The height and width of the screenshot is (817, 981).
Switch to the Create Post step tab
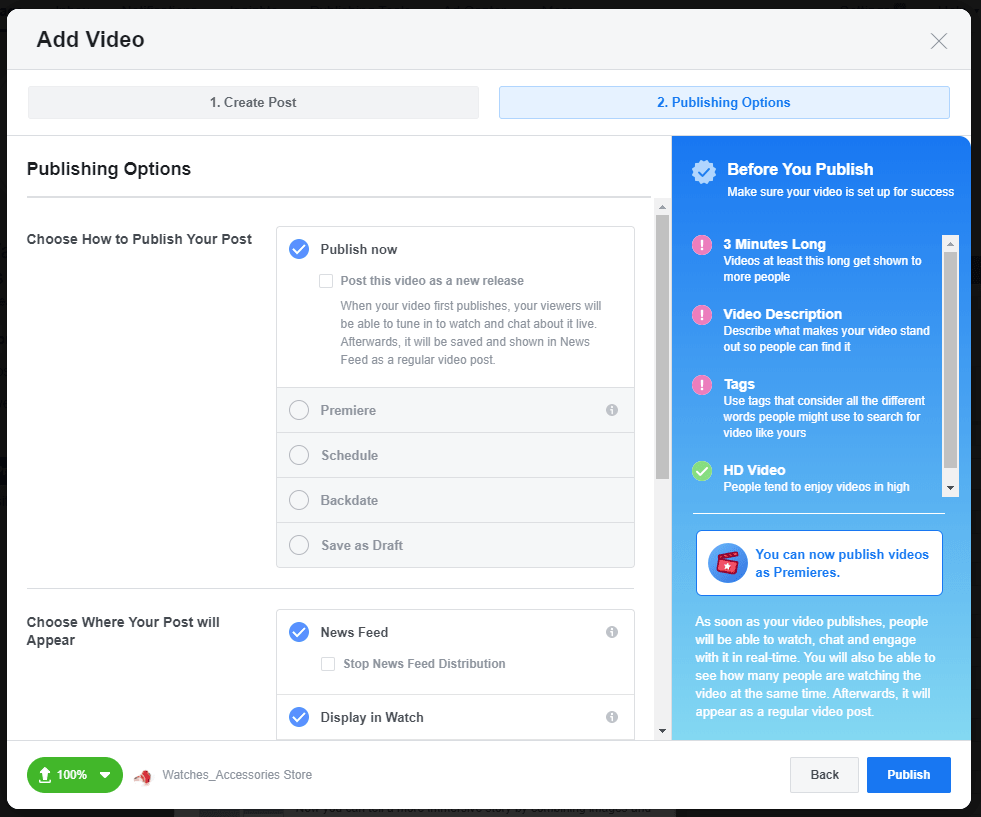tap(253, 103)
